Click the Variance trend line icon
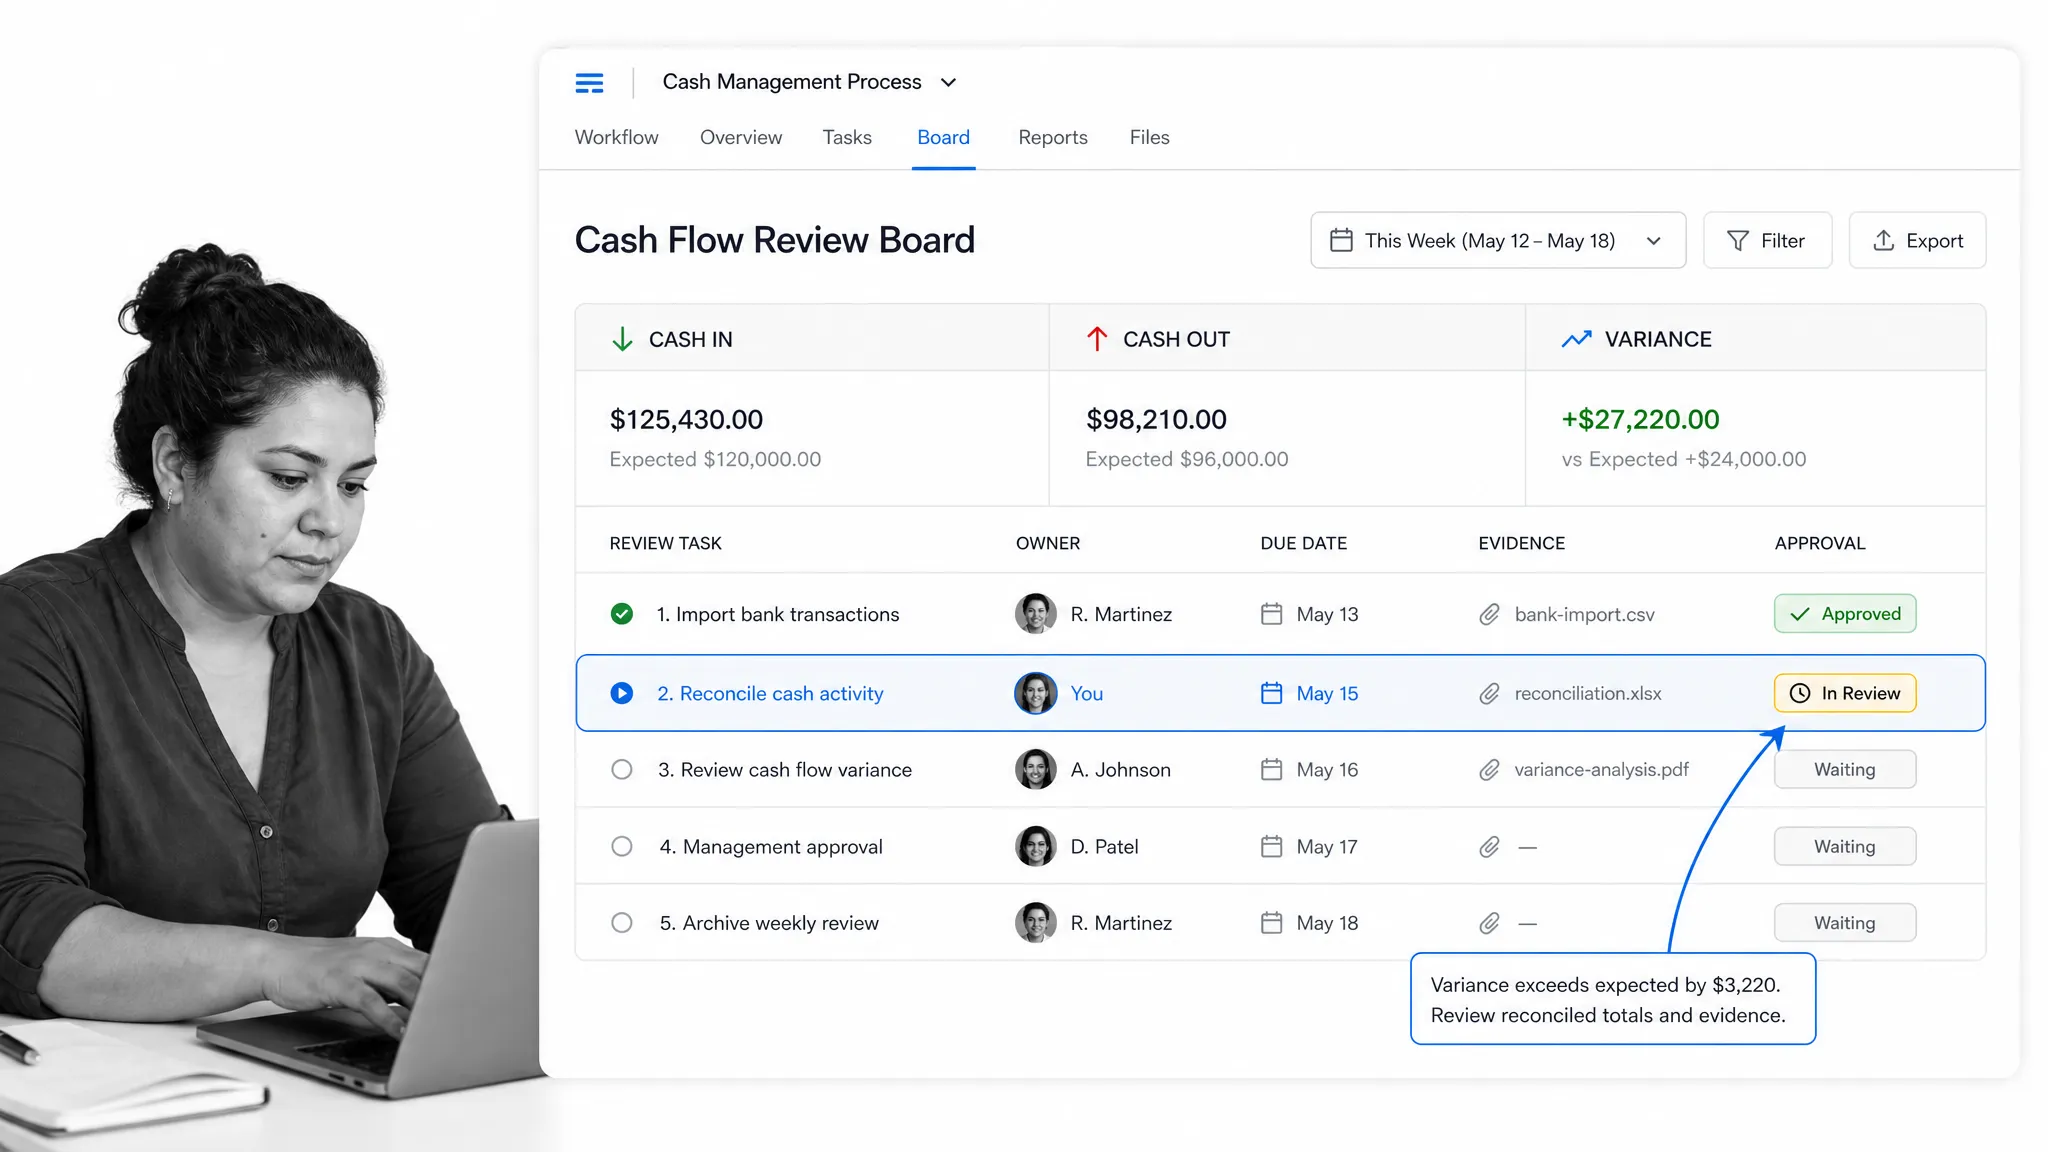Screen dimensions: 2048x1152 pos(1576,339)
